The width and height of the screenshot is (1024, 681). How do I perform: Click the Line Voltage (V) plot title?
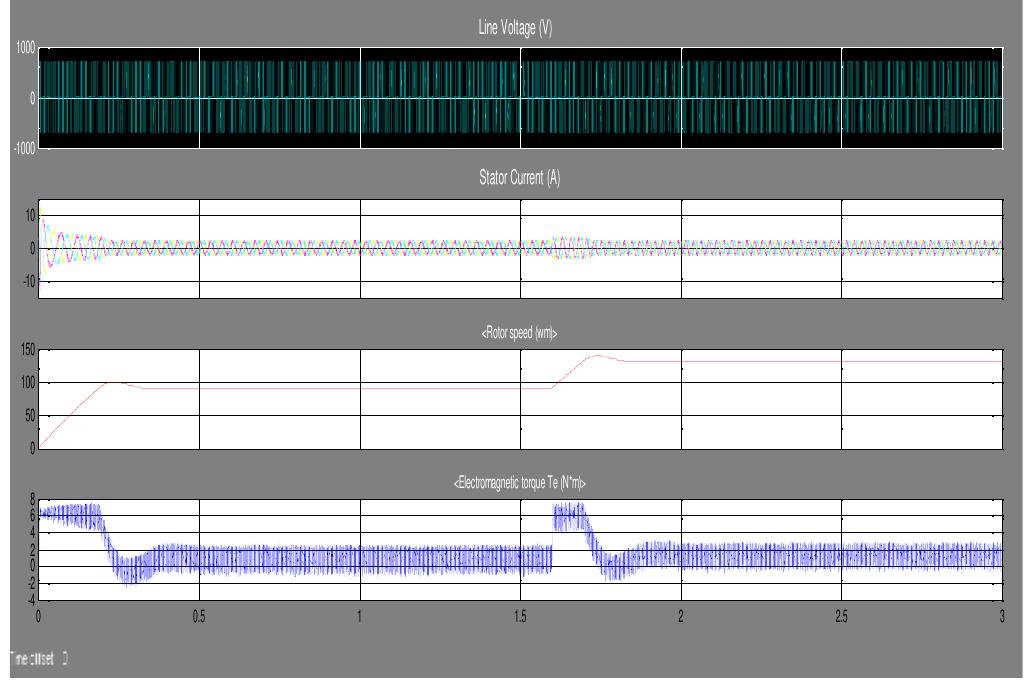(515, 27)
